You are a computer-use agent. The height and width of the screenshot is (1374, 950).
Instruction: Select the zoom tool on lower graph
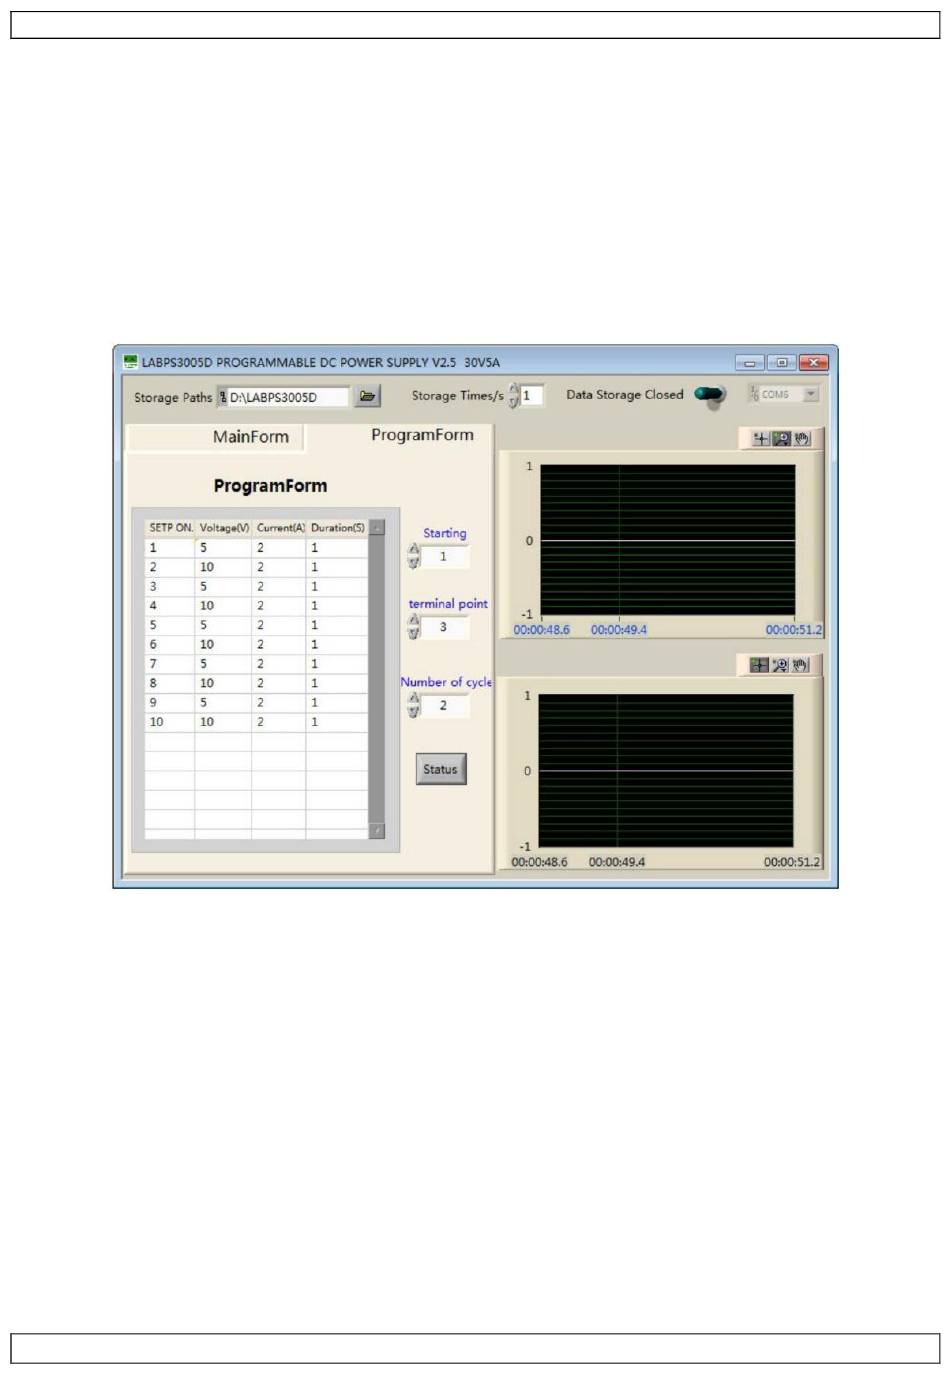pos(780,665)
